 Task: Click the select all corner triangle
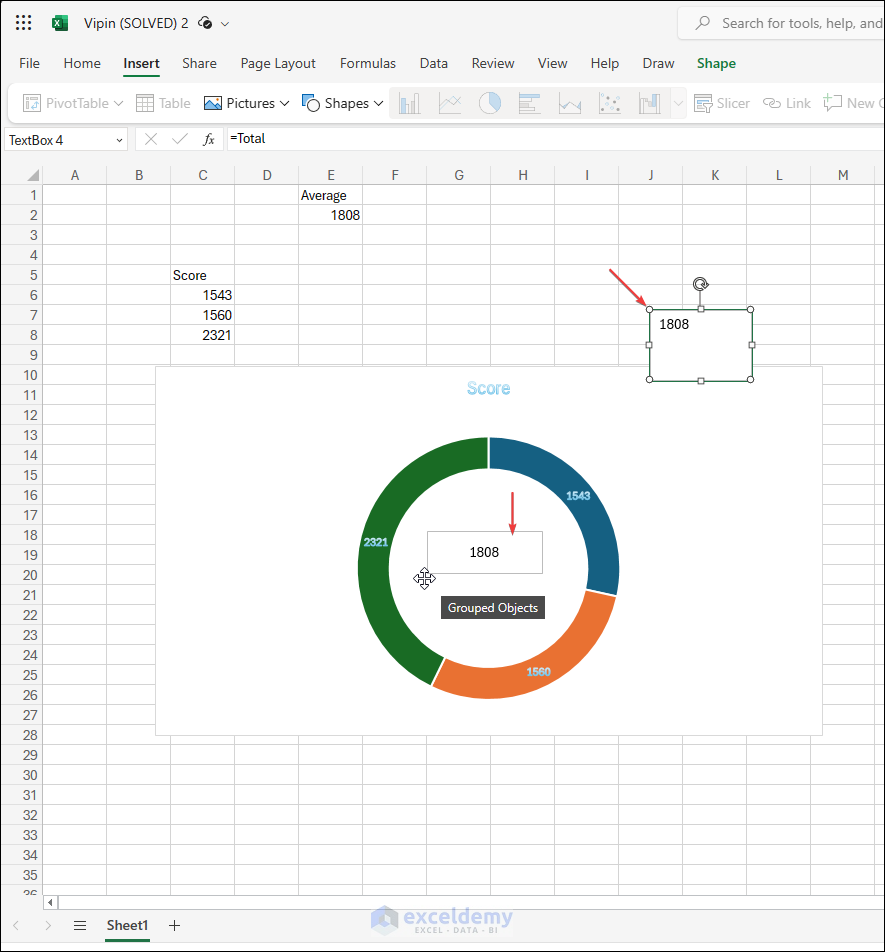(x=33, y=175)
